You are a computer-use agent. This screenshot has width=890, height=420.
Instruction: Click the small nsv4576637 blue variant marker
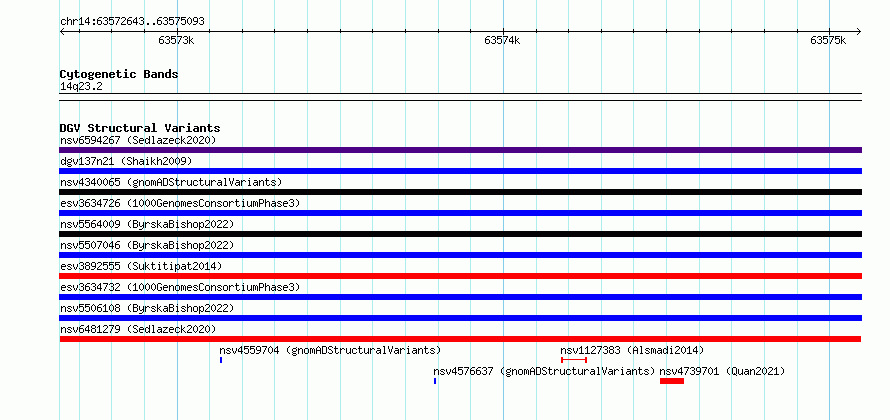(x=435, y=381)
